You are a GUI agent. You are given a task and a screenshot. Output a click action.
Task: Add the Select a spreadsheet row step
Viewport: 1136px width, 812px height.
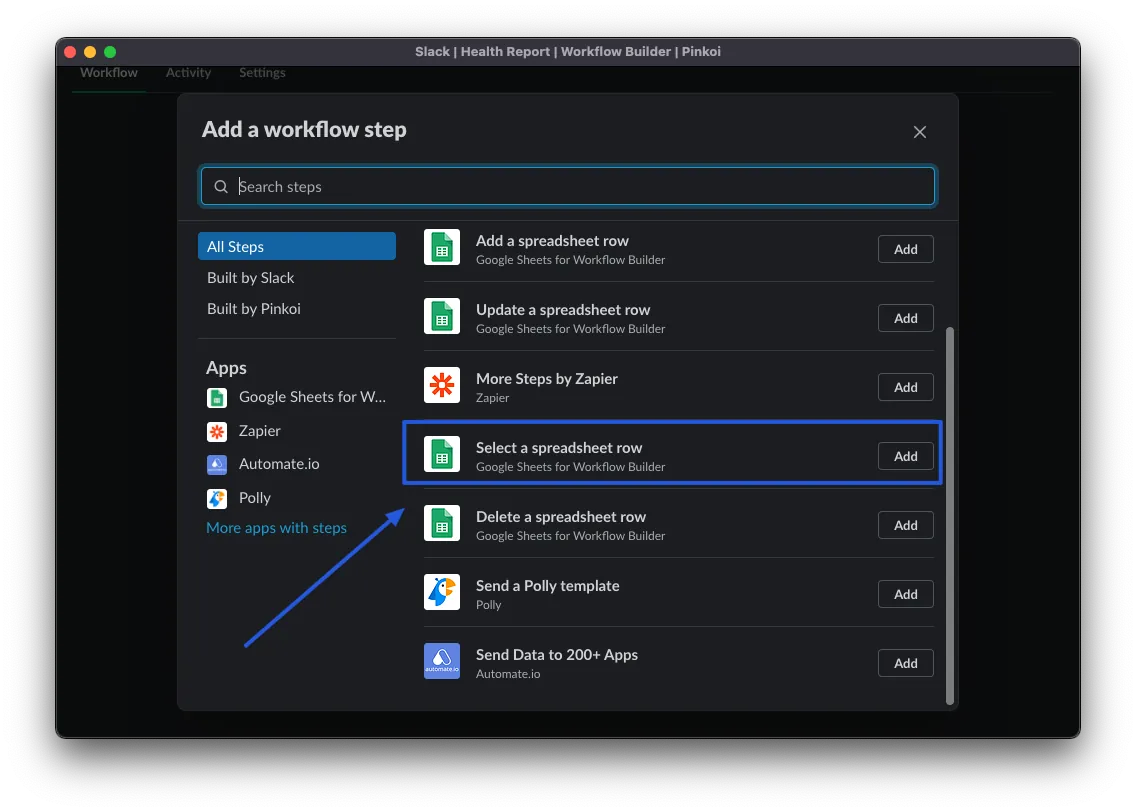coord(905,456)
